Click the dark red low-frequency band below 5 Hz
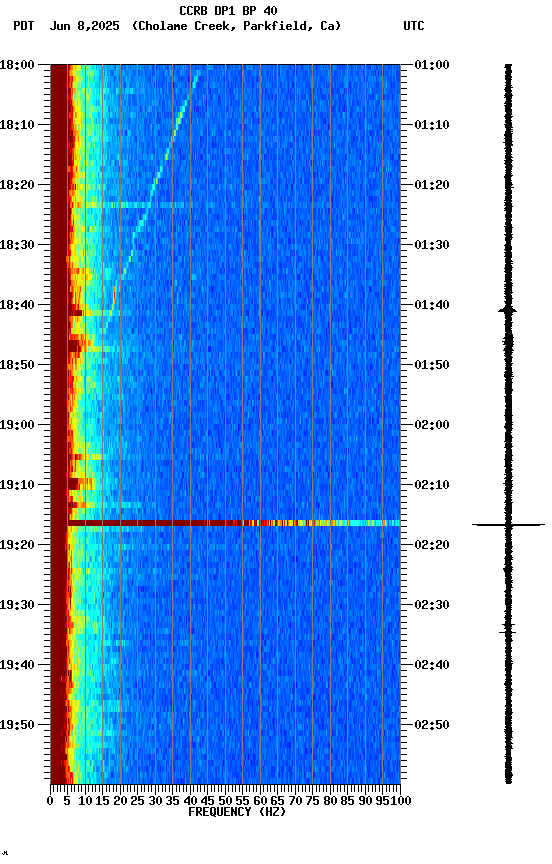The width and height of the screenshot is (552, 864). (59, 424)
